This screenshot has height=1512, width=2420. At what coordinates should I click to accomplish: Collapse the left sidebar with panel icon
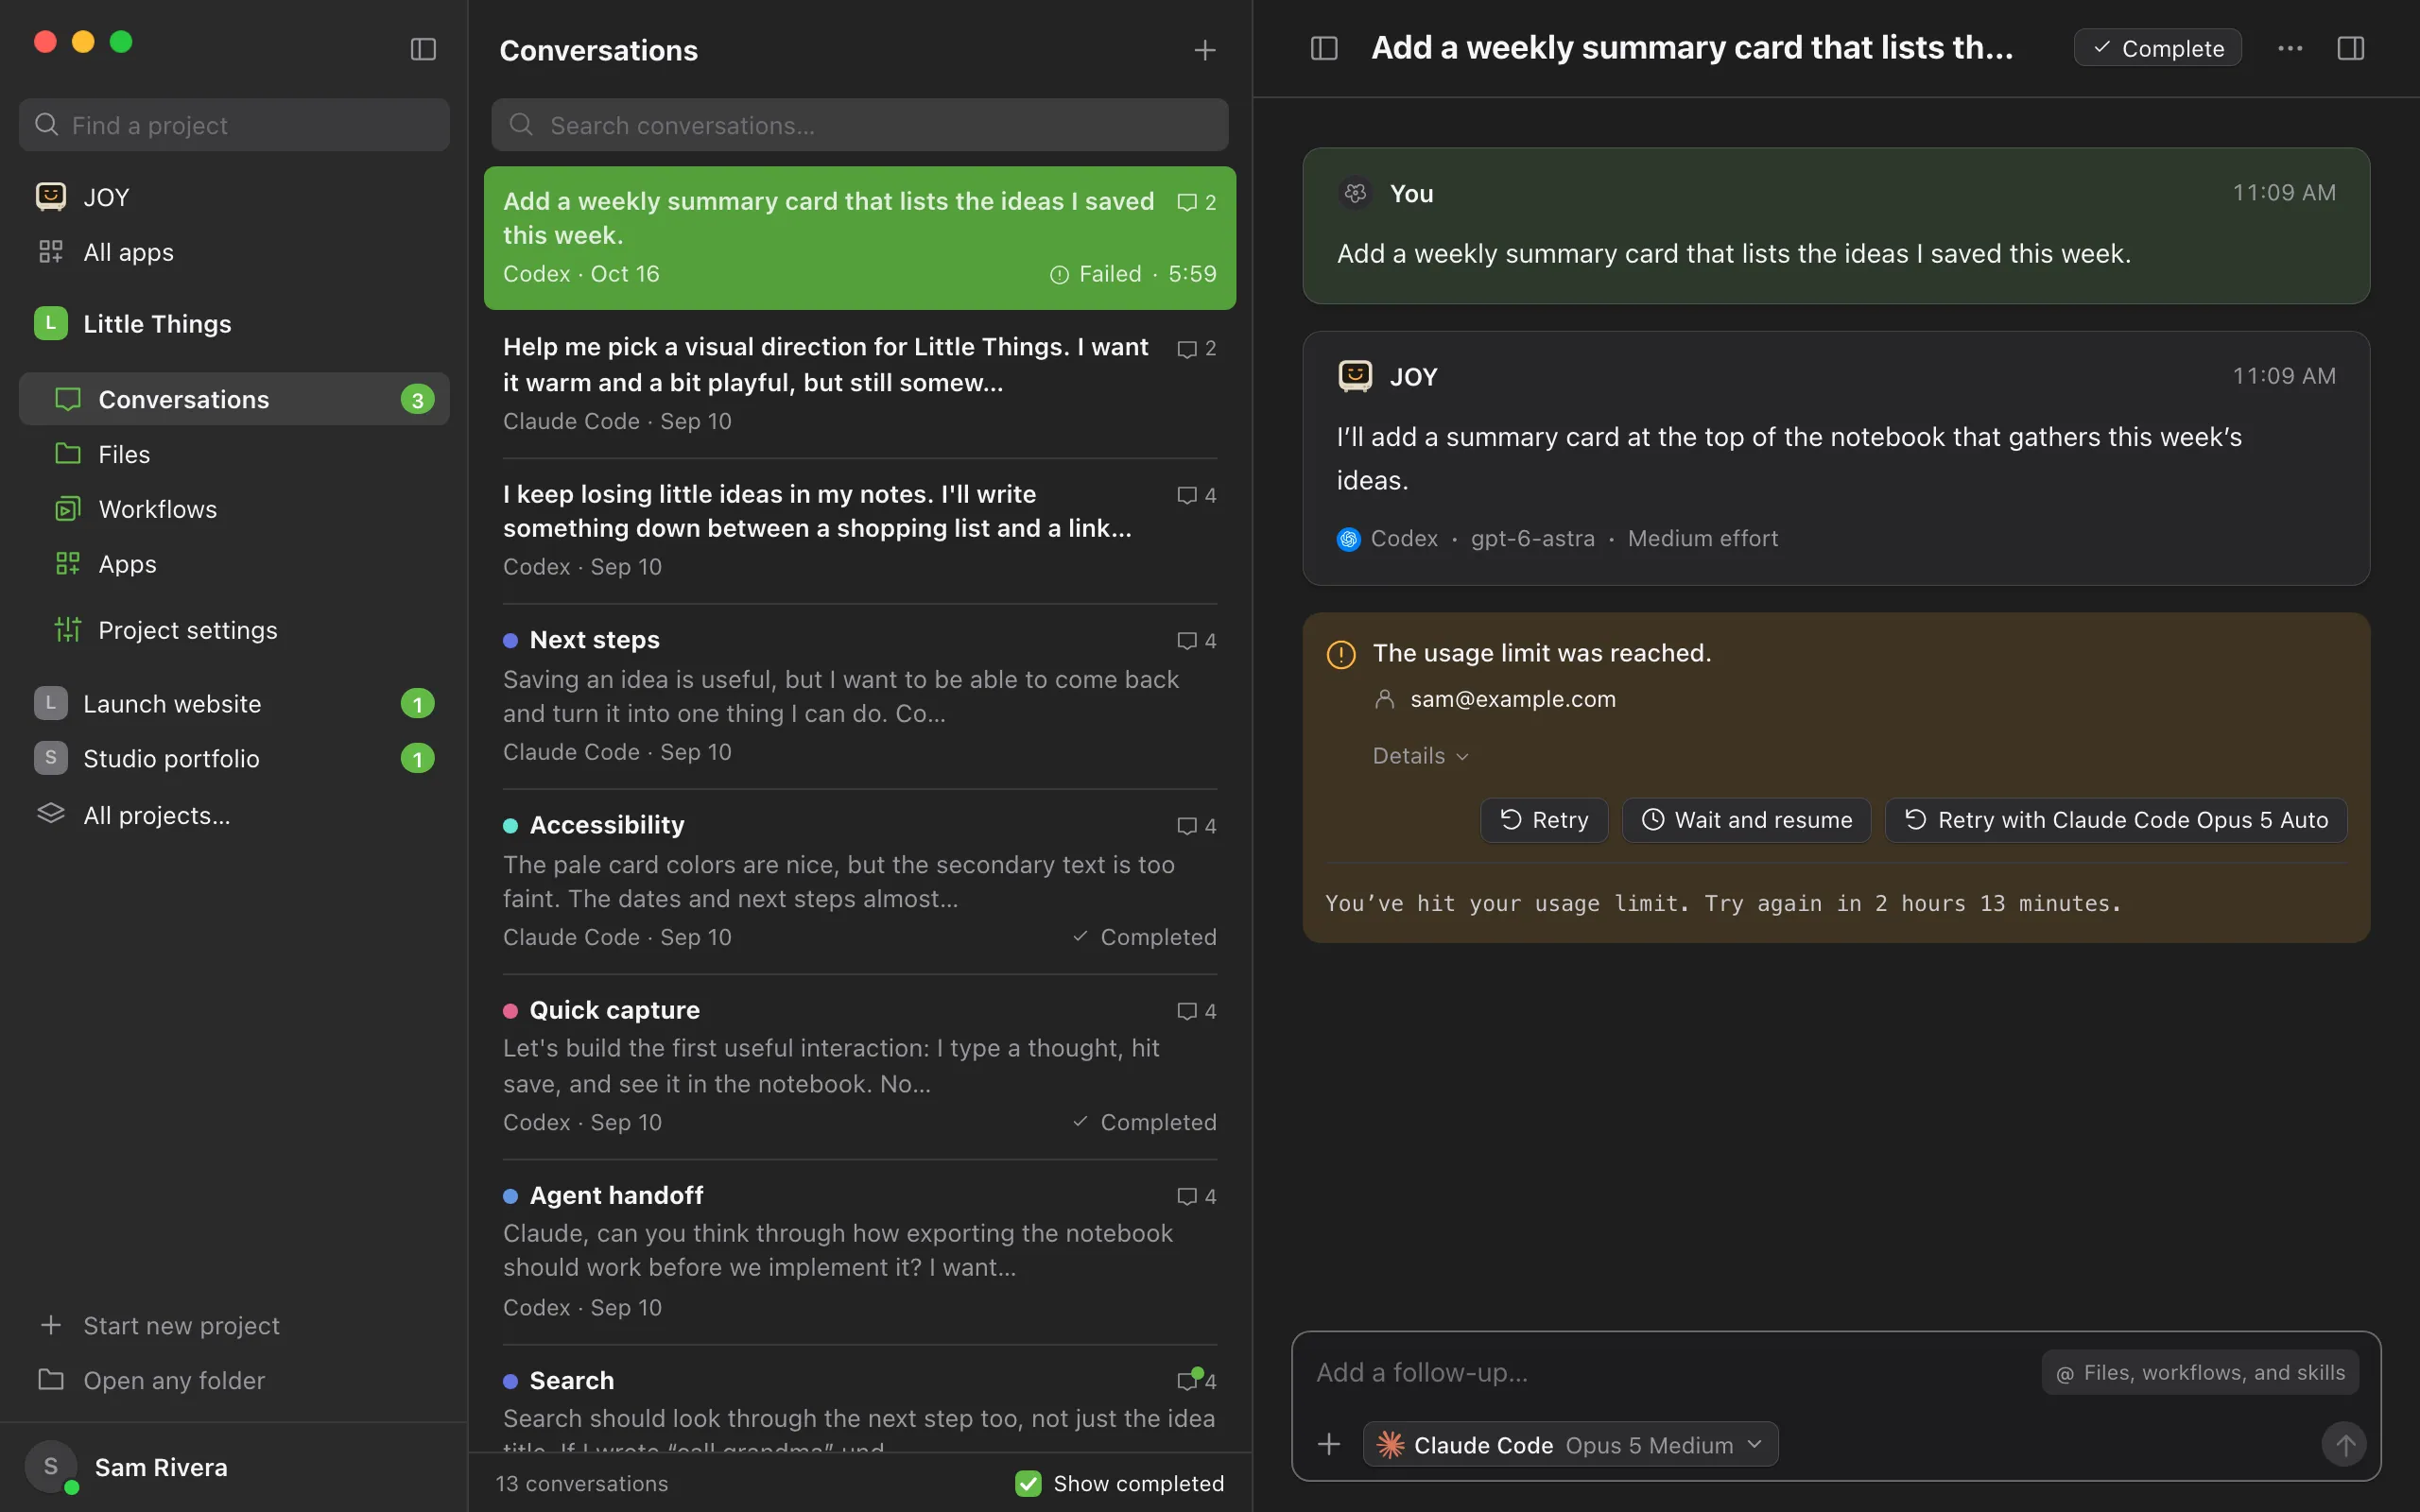point(423,49)
